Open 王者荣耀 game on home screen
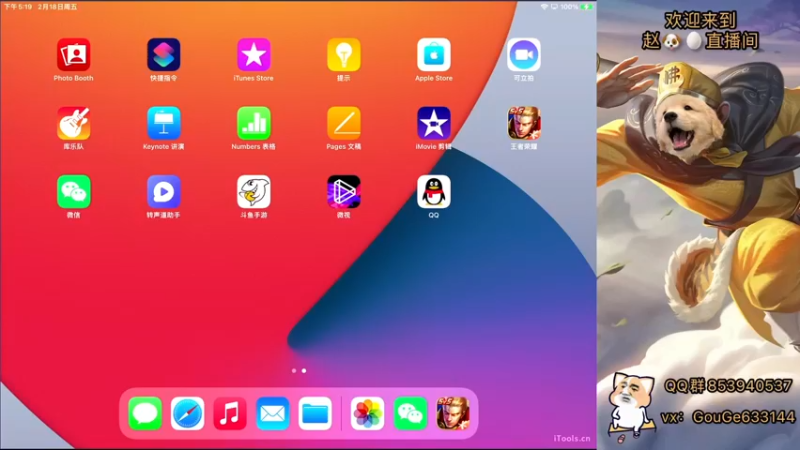The width and height of the screenshot is (800, 450). click(x=523, y=123)
